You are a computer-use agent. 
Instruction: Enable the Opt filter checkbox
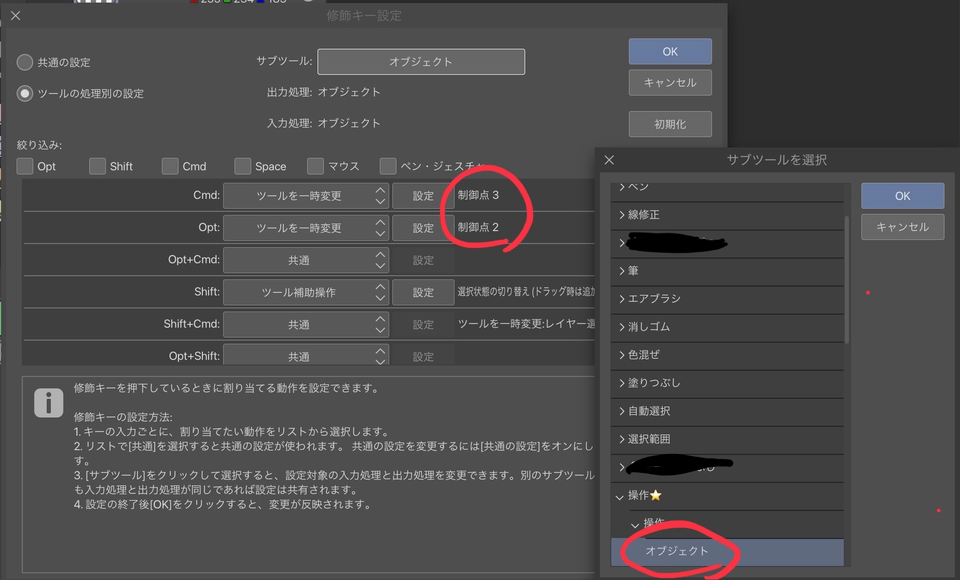point(25,166)
